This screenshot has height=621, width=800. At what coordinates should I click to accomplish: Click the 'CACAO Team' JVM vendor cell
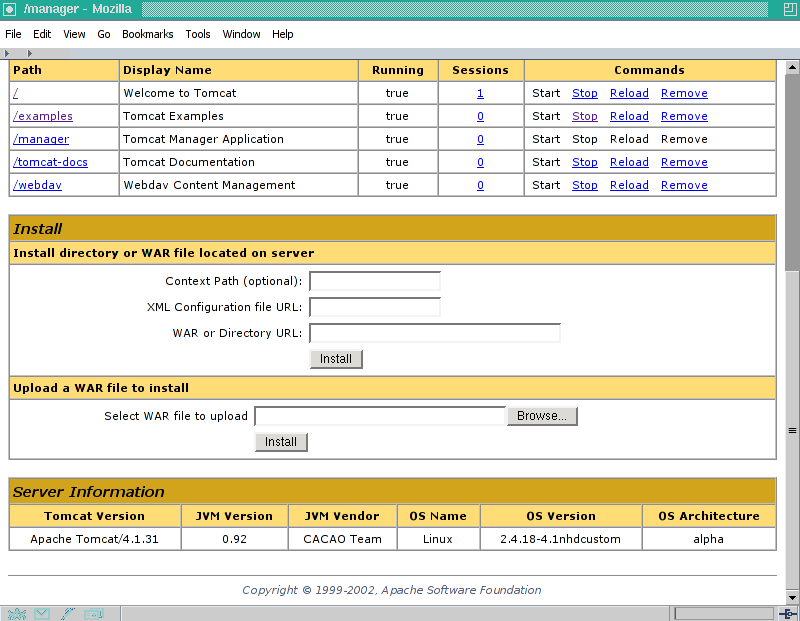tap(342, 539)
